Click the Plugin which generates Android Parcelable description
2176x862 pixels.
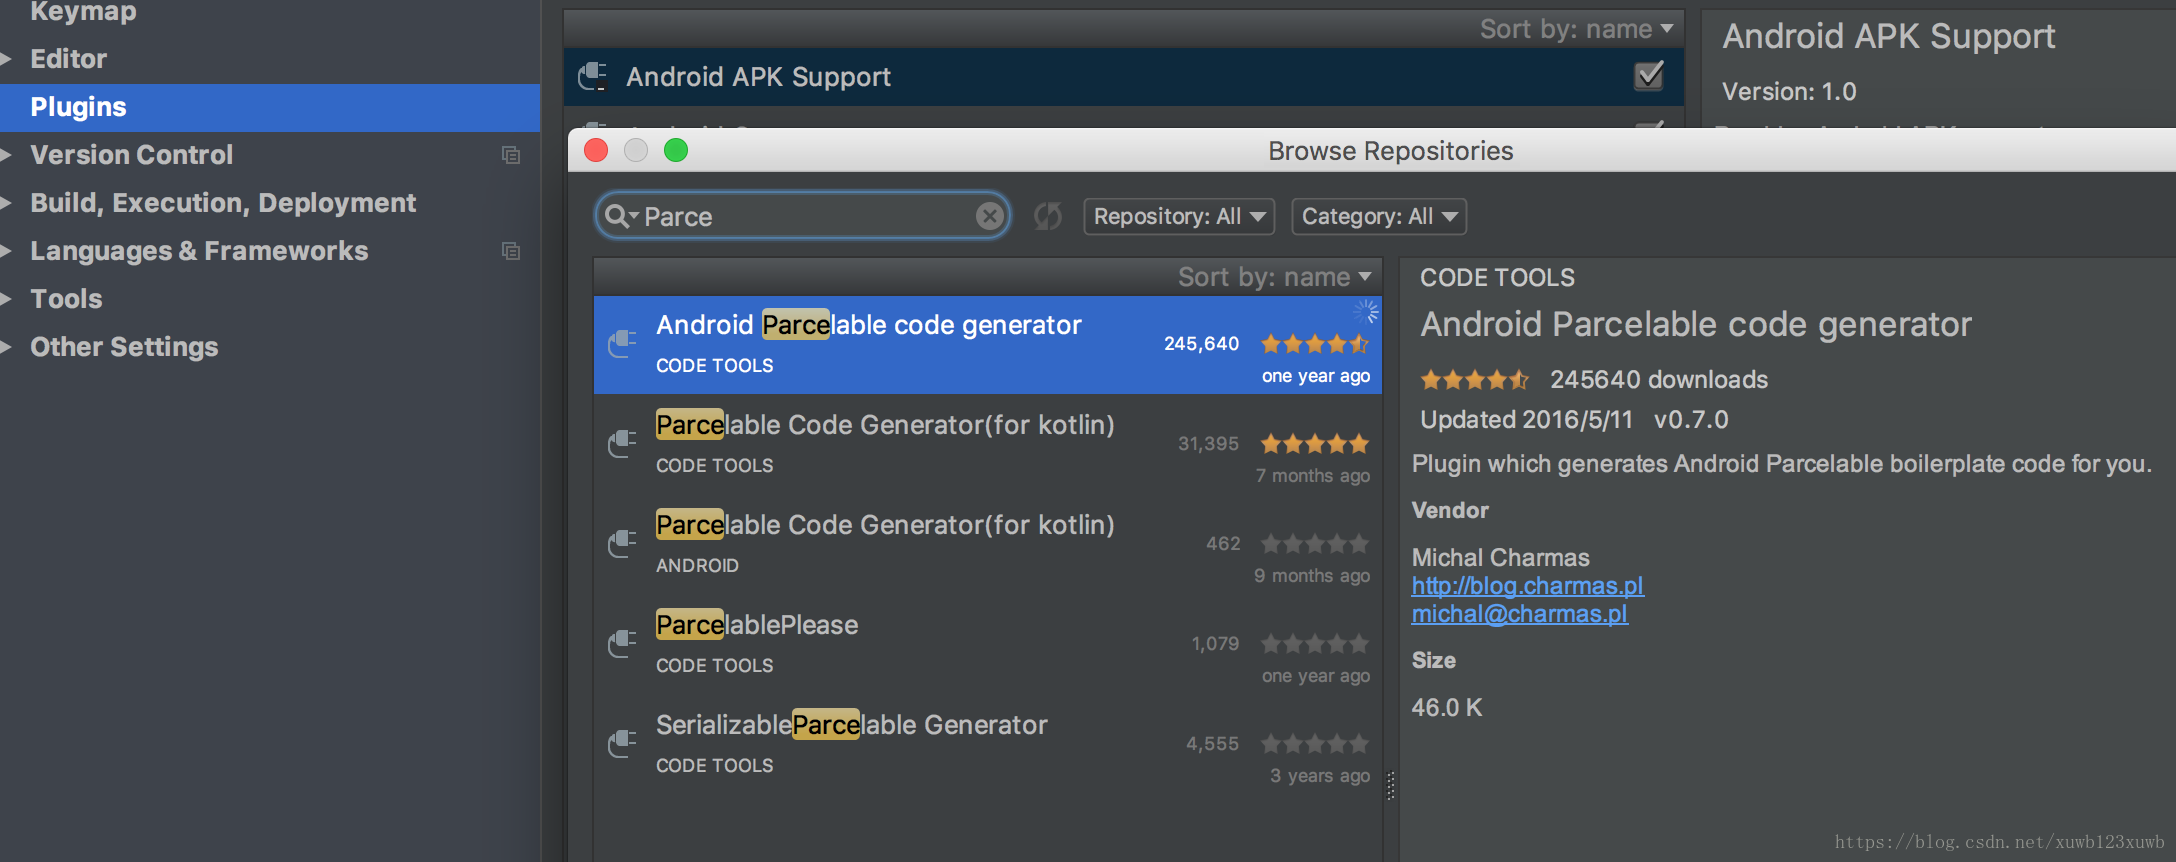pos(1781,464)
